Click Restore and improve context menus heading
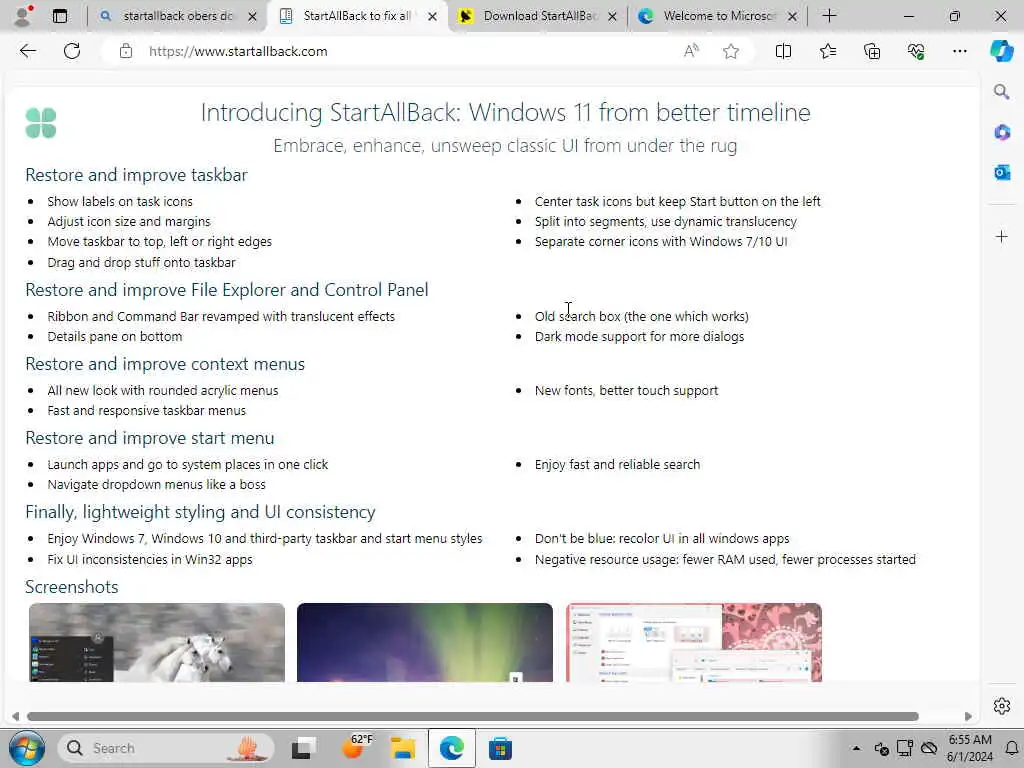This screenshot has height=768, width=1024. [165, 364]
